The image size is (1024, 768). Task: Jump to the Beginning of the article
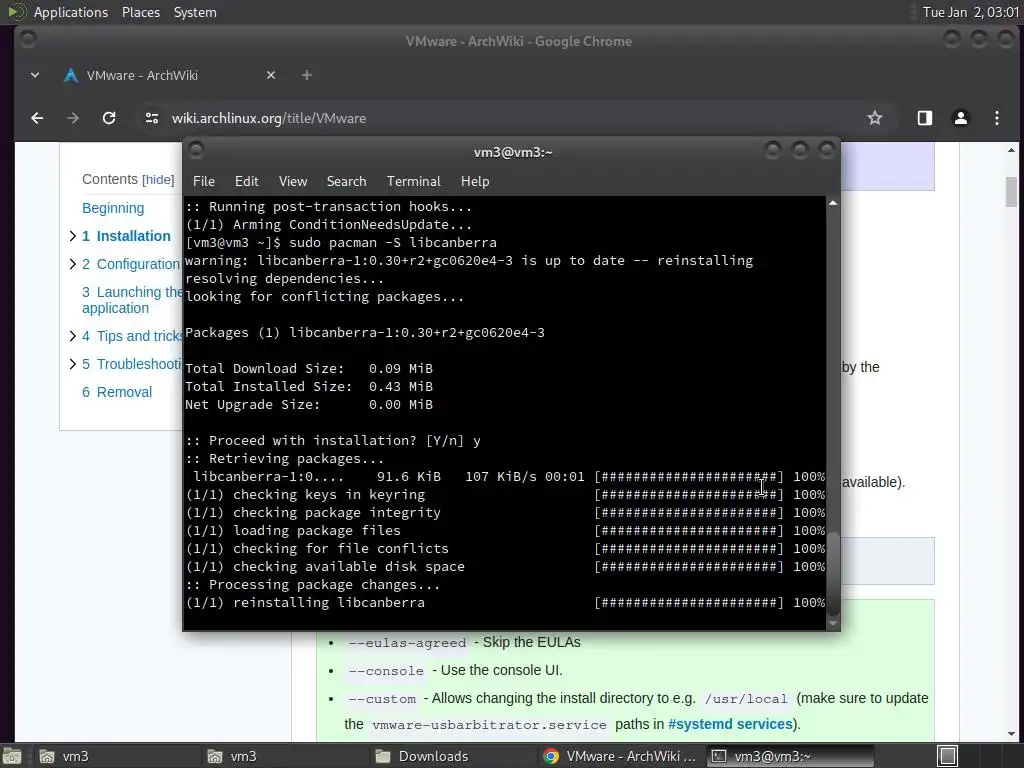point(113,208)
